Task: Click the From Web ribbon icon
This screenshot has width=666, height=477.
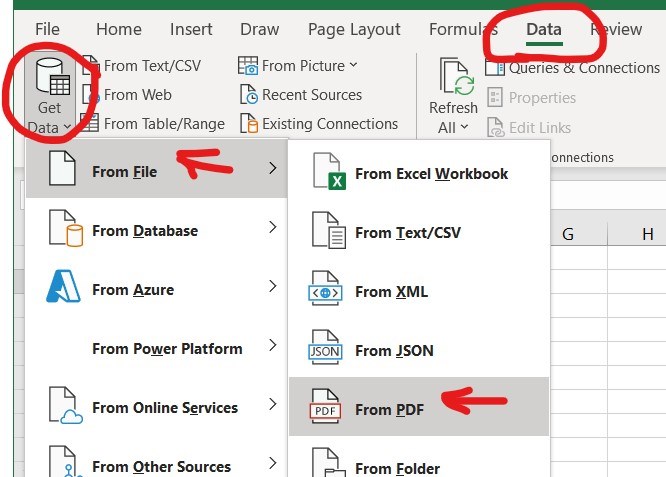Action: (x=90, y=95)
